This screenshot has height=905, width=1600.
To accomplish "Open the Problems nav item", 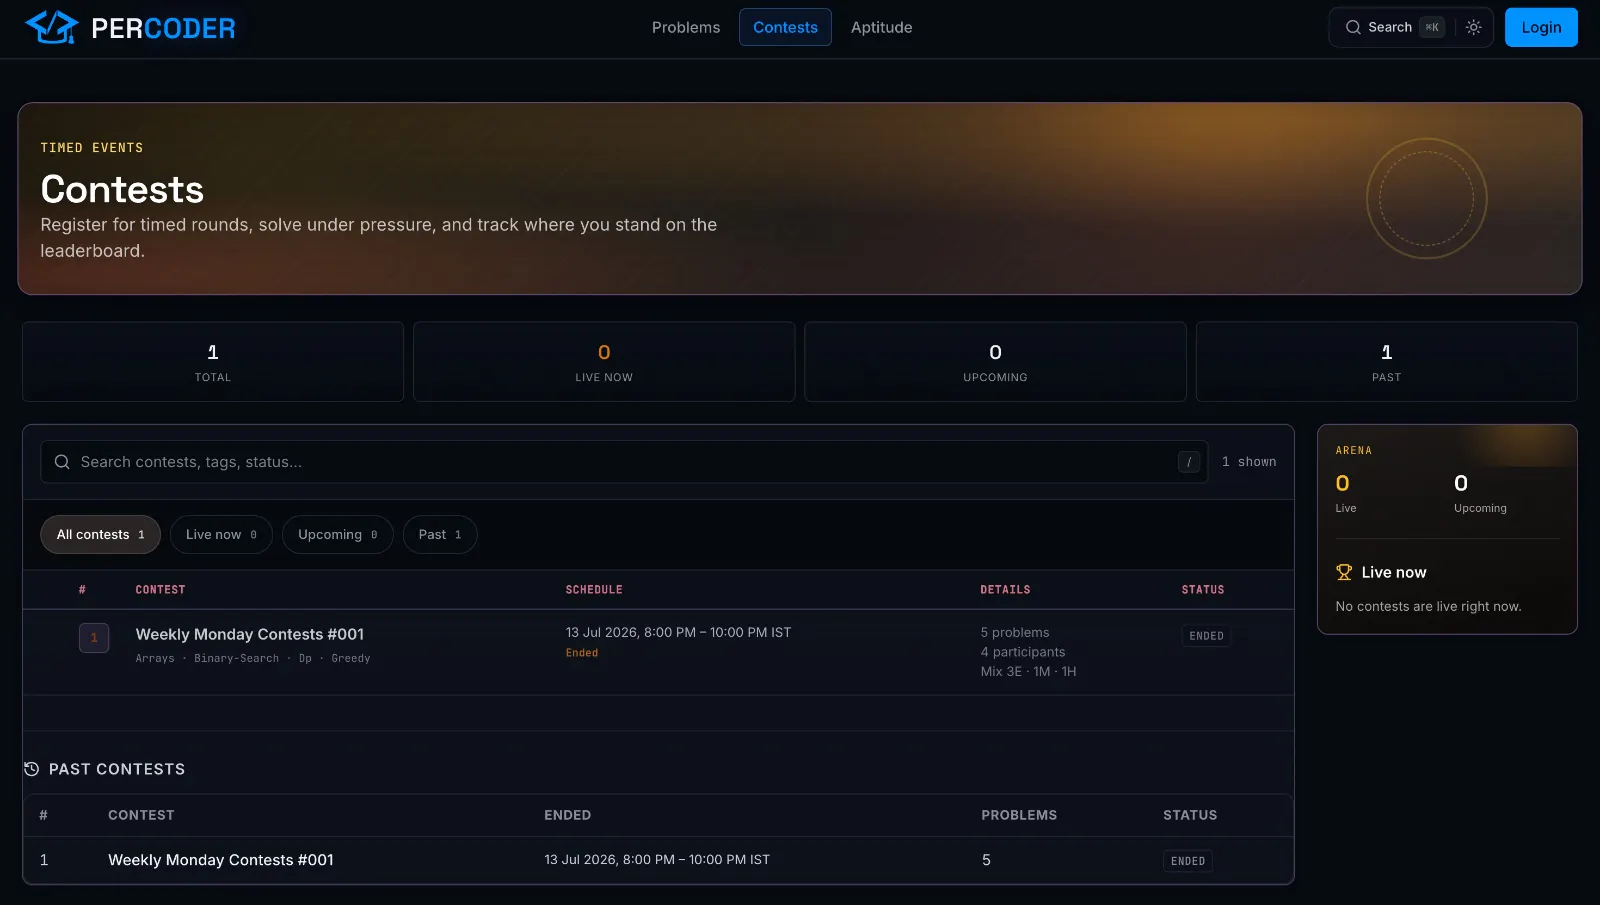I will [686, 27].
